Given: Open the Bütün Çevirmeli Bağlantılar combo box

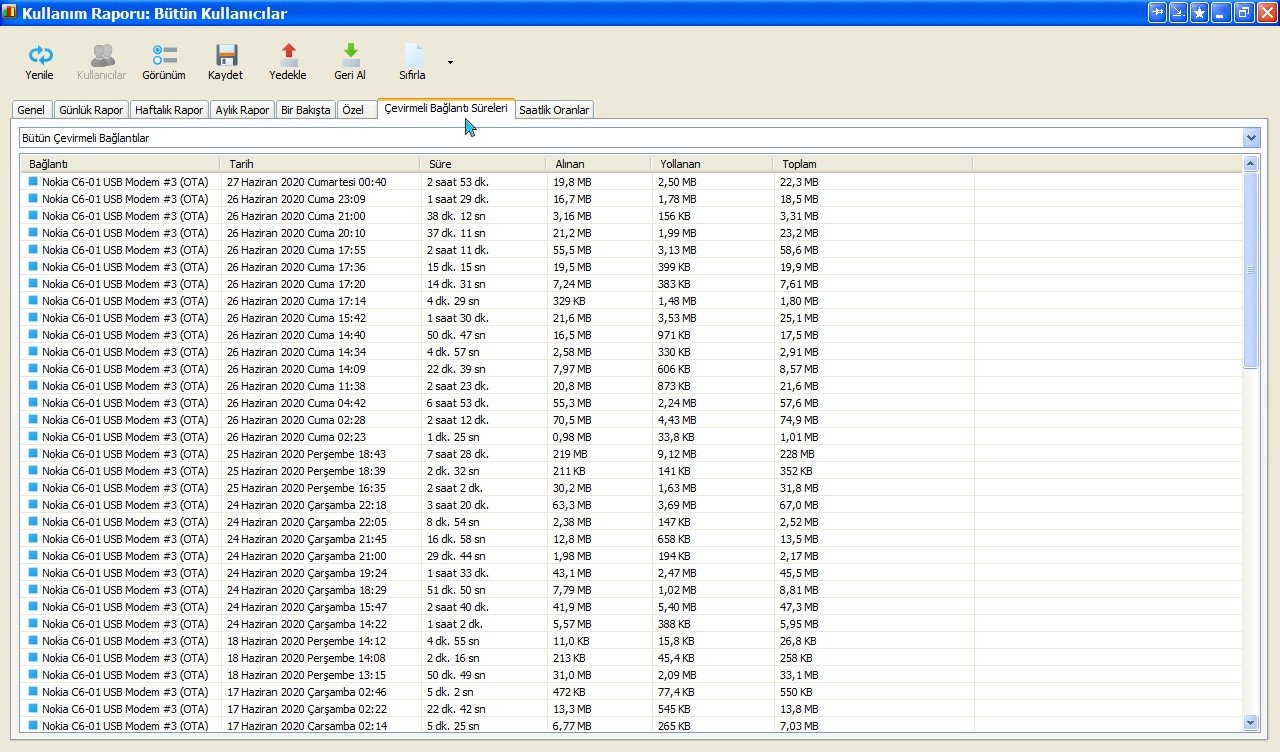Looking at the screenshot, I should coord(639,138).
